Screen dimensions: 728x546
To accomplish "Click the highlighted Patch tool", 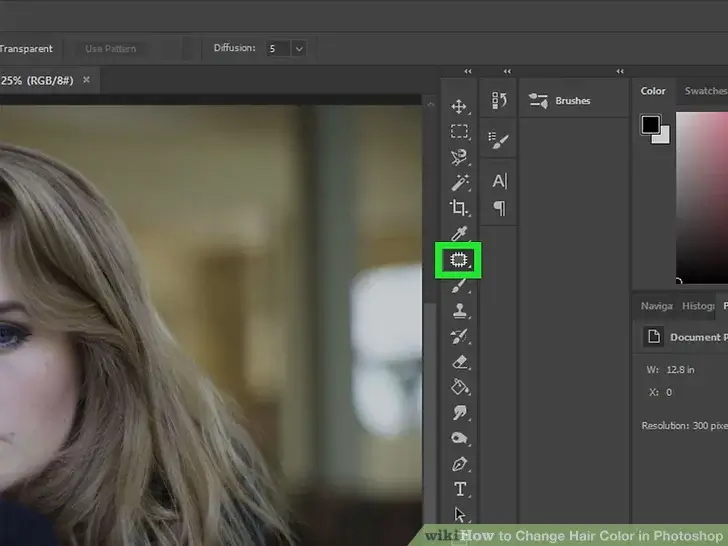I will coord(459,260).
